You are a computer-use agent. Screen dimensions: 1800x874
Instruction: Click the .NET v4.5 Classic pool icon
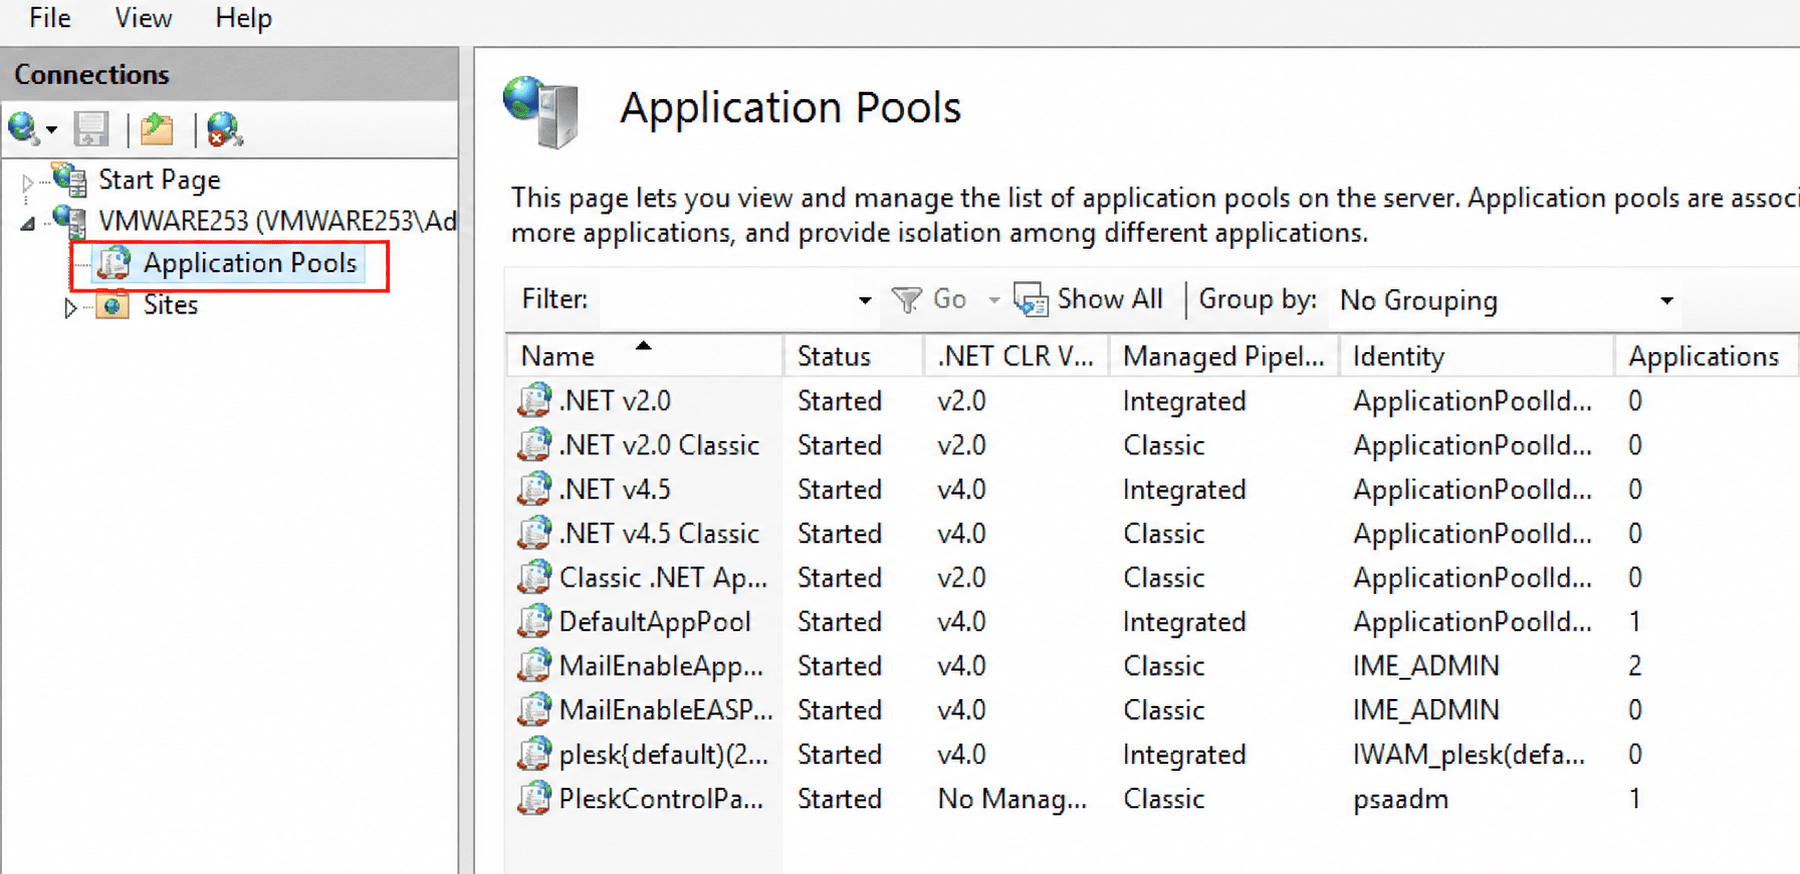point(535,533)
